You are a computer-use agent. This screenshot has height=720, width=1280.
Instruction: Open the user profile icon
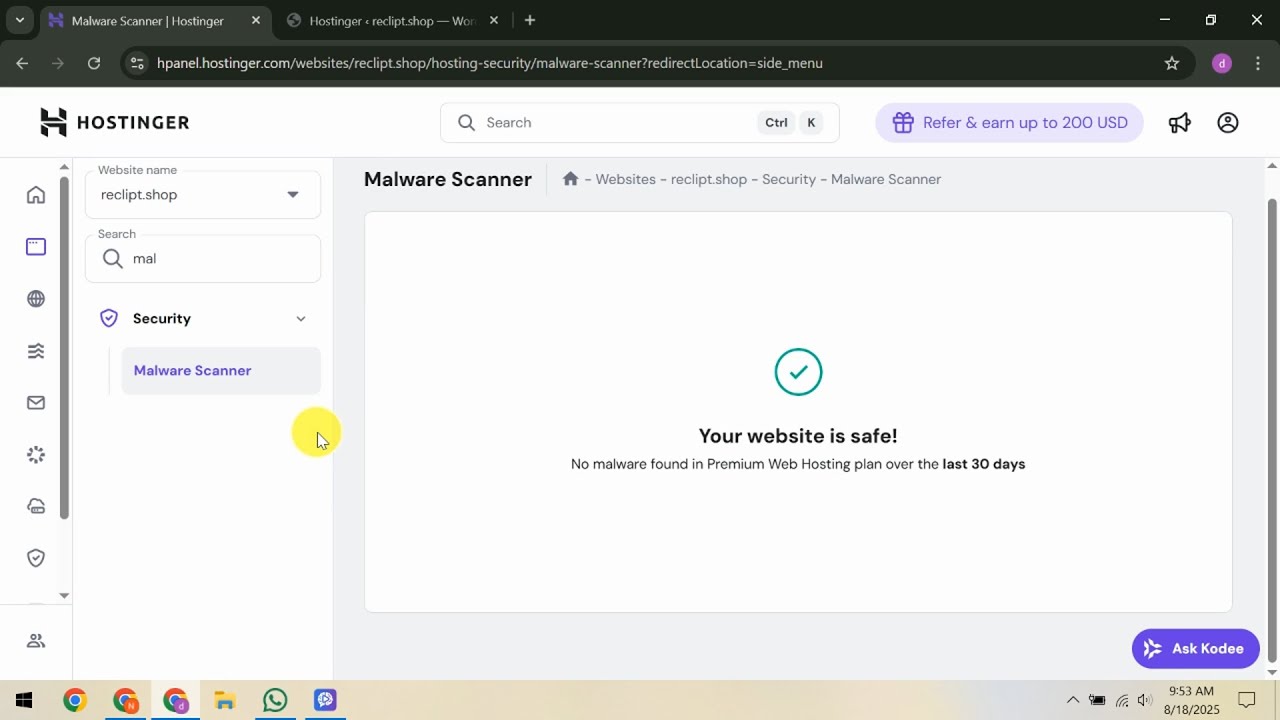coord(1228,122)
